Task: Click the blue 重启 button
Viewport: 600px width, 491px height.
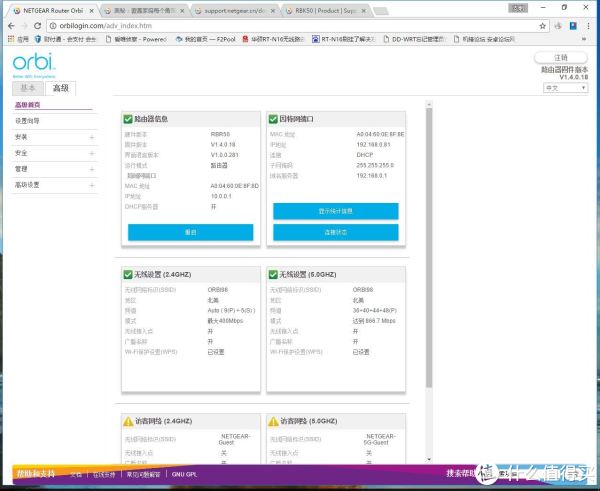Action: 191,232
